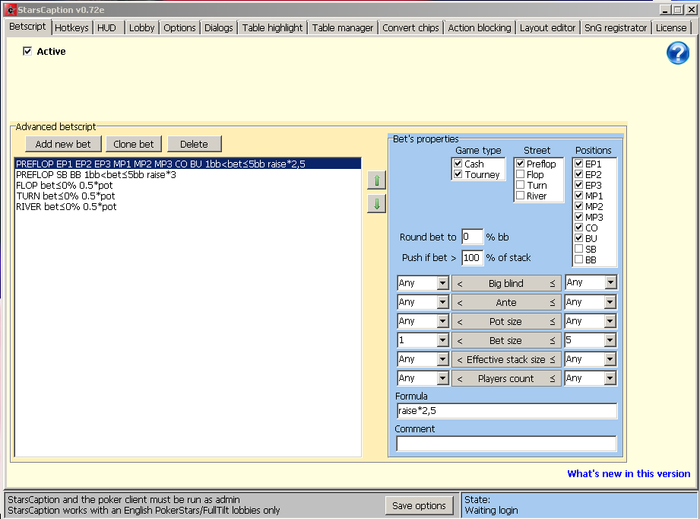This screenshot has height=519, width=700.
Task: Click the StarsCaption title bar app icon
Action: (9, 8)
